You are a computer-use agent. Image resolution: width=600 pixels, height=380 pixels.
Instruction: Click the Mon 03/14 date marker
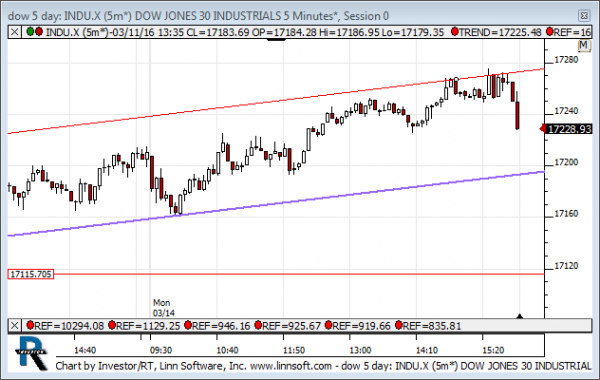(164, 308)
